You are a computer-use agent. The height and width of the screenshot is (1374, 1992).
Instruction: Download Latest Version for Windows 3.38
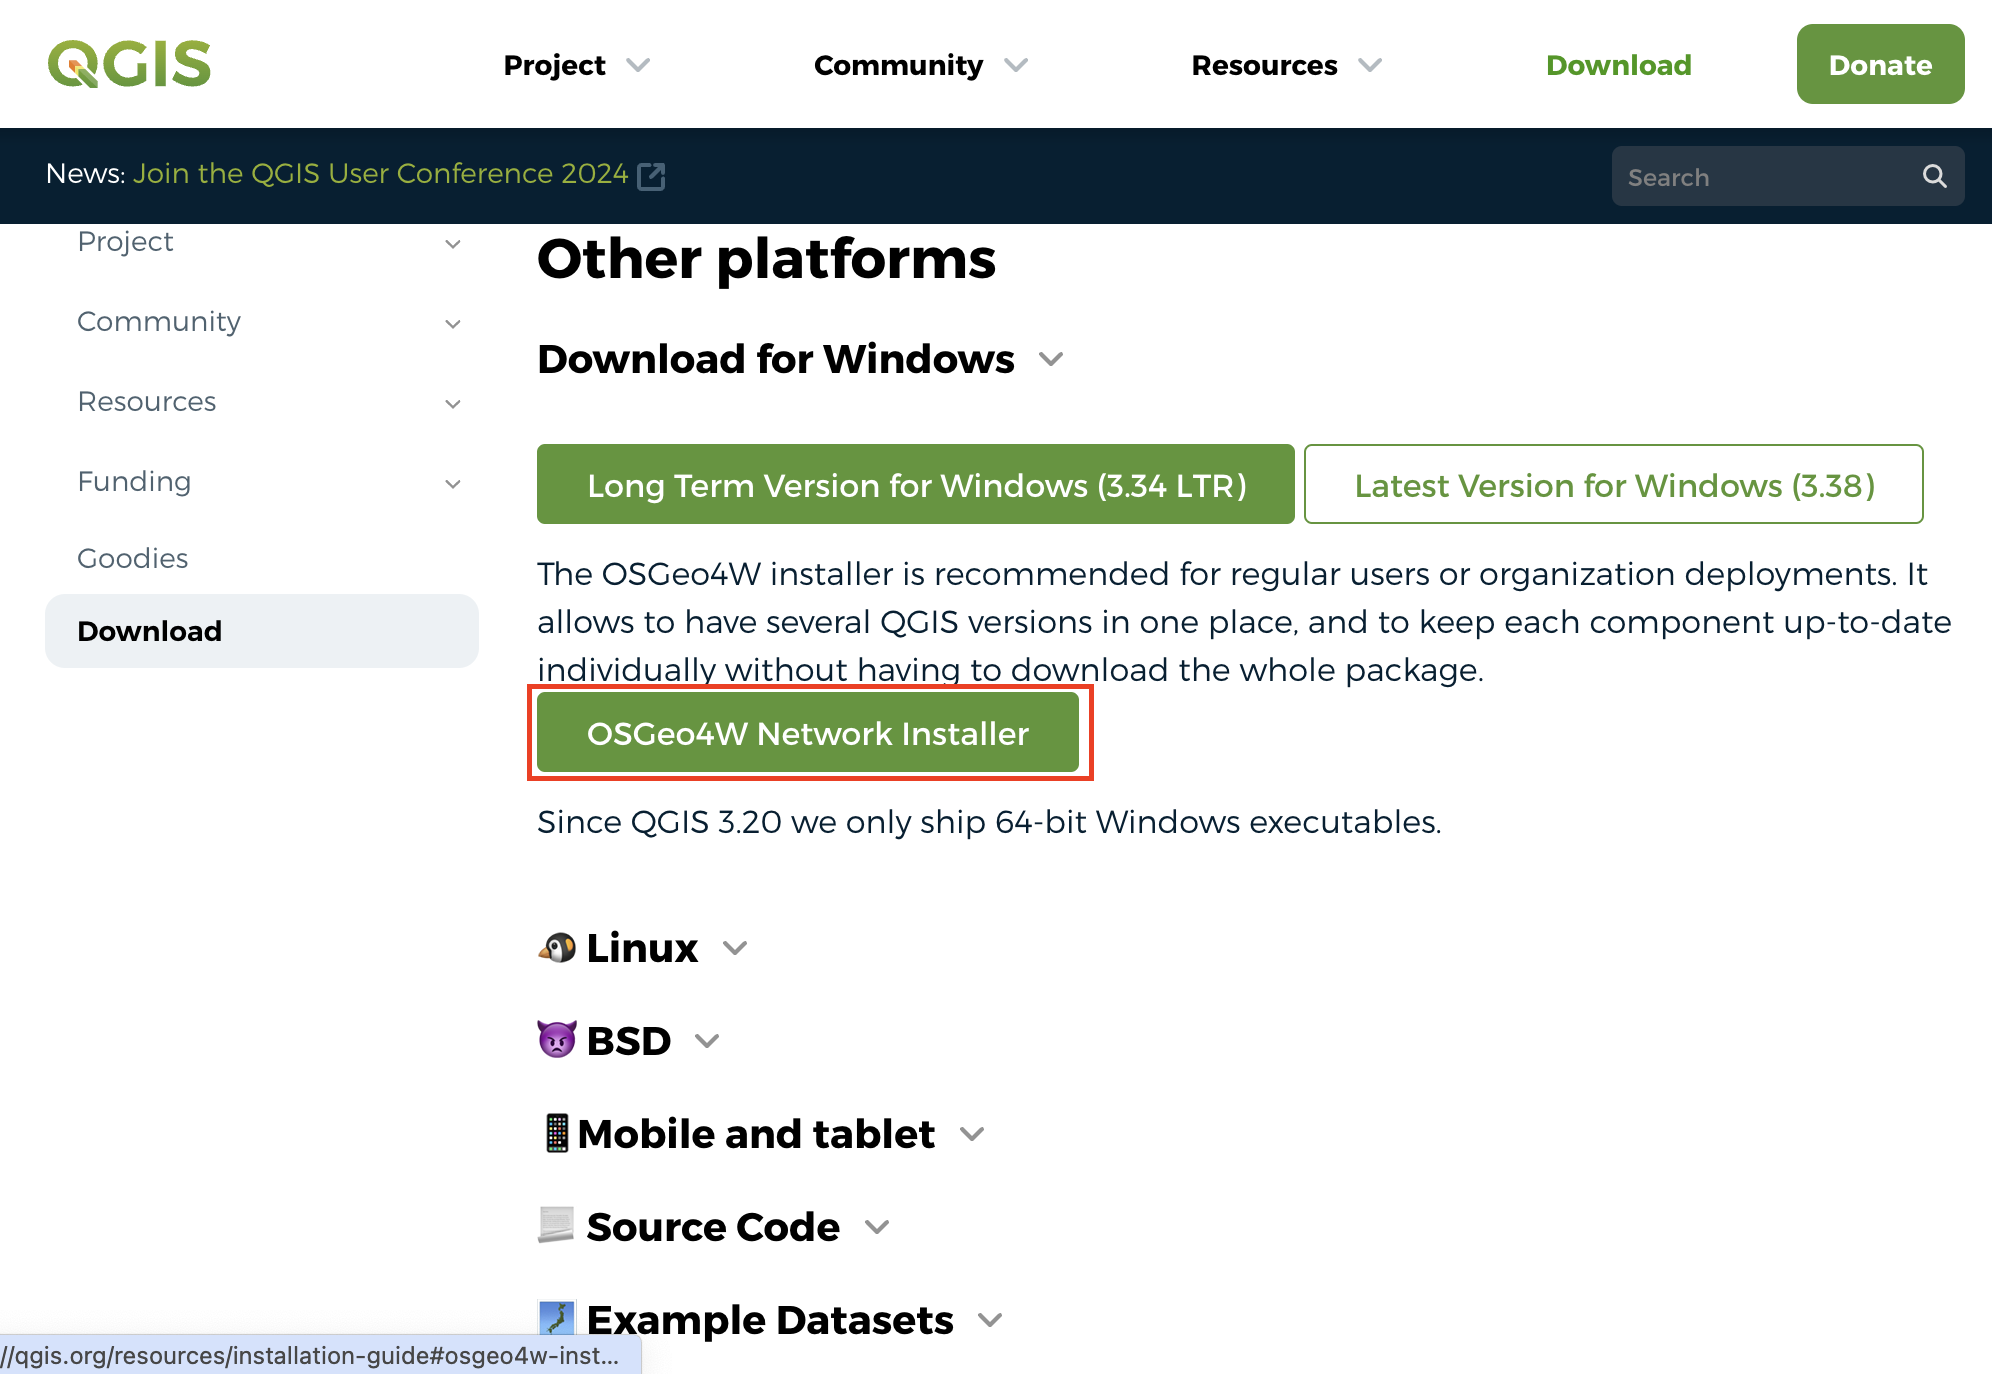point(1614,484)
